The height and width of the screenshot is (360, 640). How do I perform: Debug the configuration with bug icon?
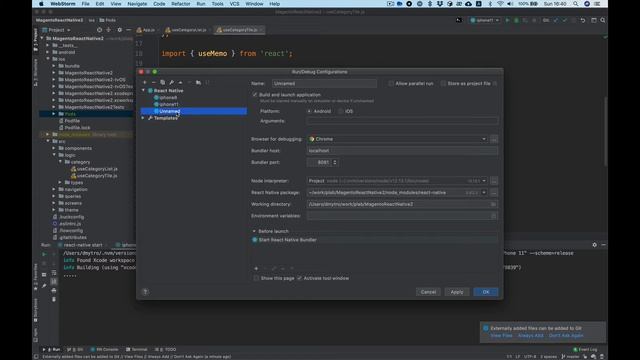(x=516, y=20)
